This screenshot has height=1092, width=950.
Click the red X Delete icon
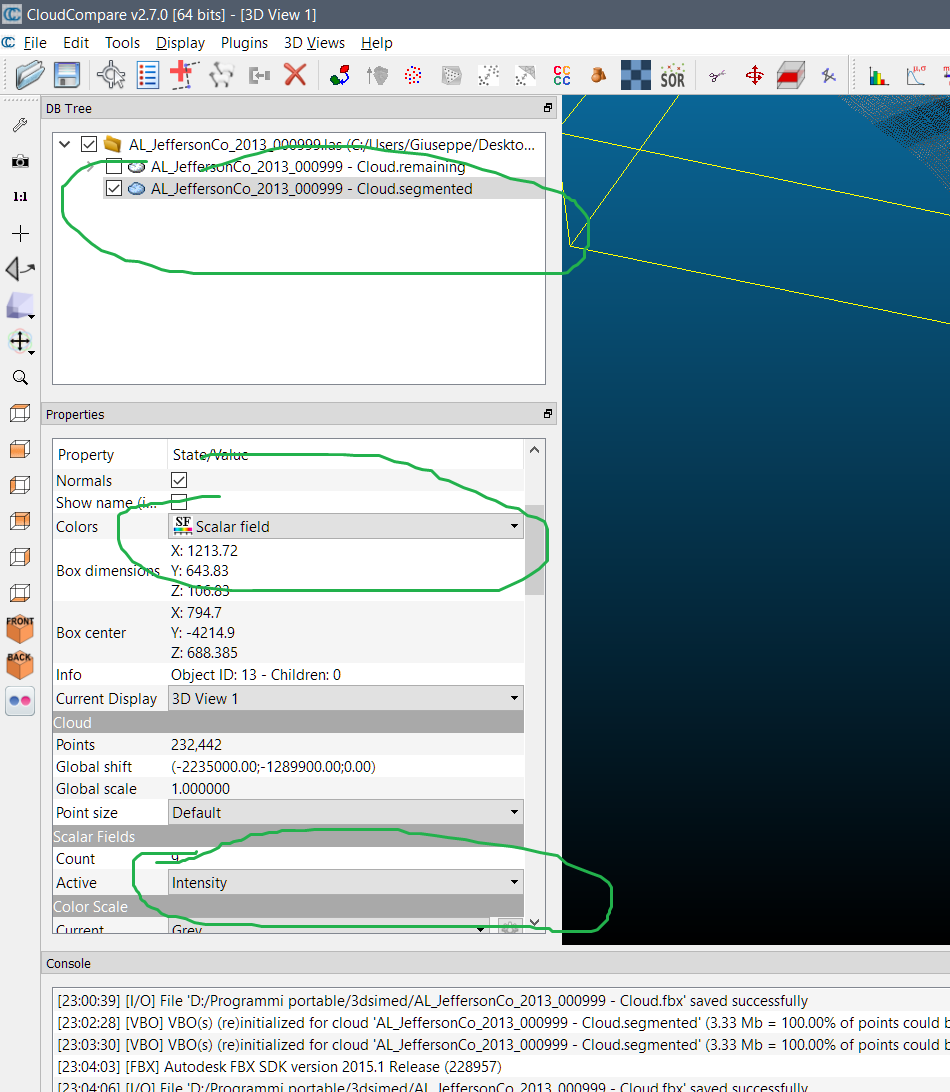click(295, 75)
